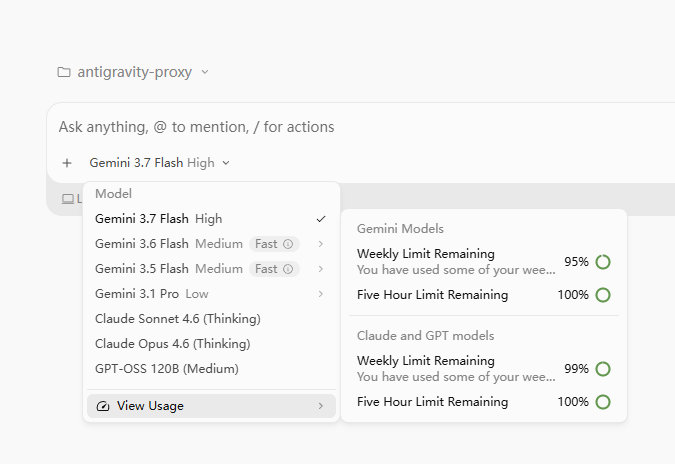The image size is (675, 464).
Task: Click the Fast badge on Gemini 3.6 Flash
Action: 274,244
